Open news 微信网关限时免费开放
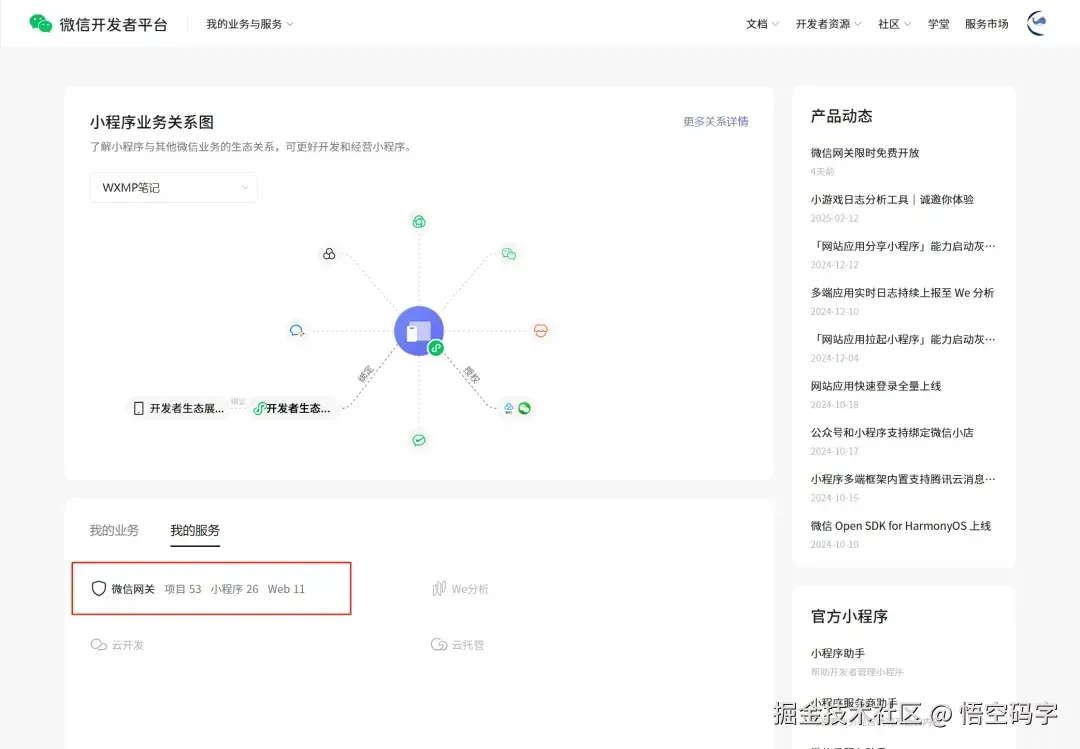The width and height of the screenshot is (1080, 749). 865,153
